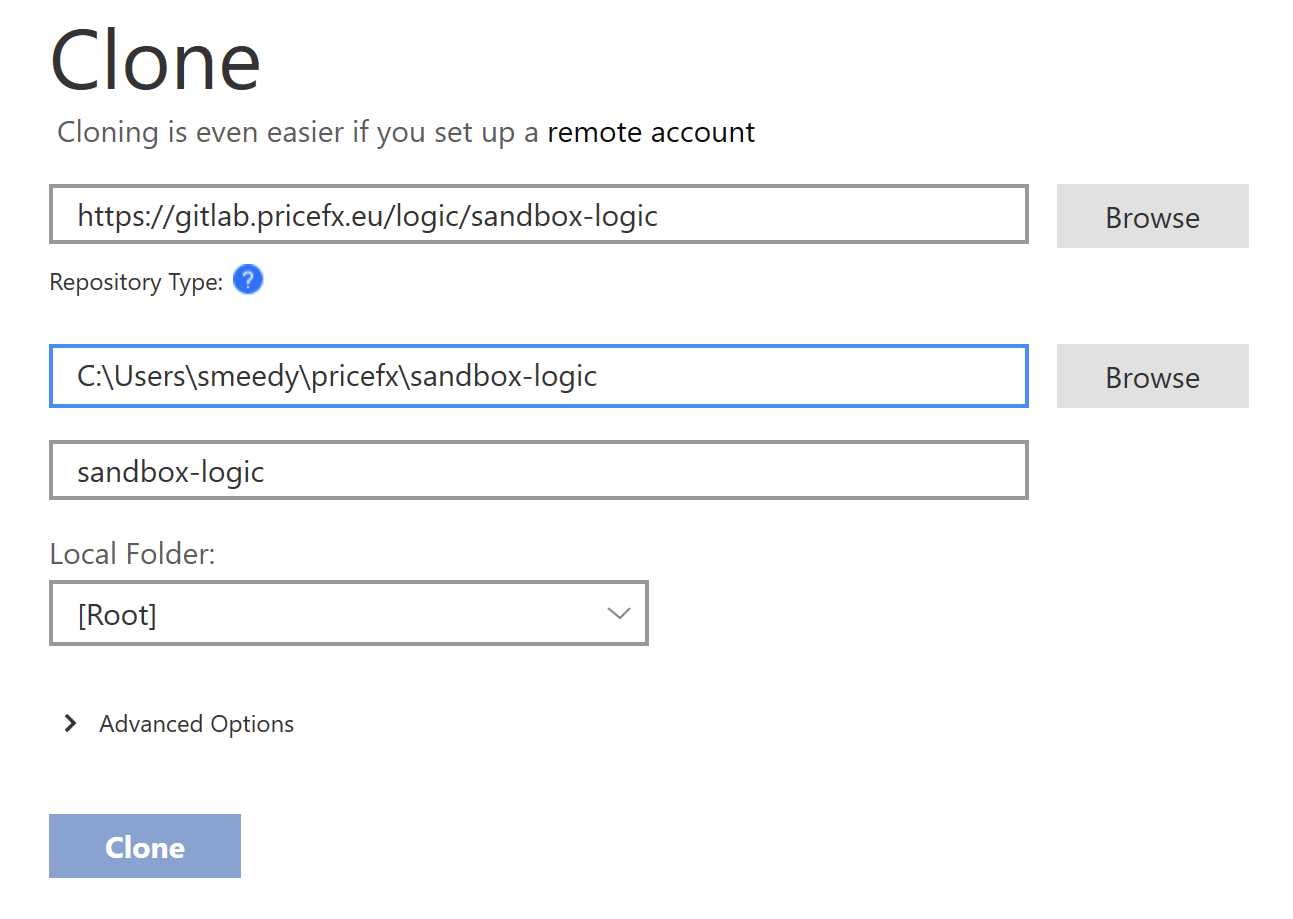
Task: Click the 'pricefx' folder segment in destination path
Action: pos(352,377)
